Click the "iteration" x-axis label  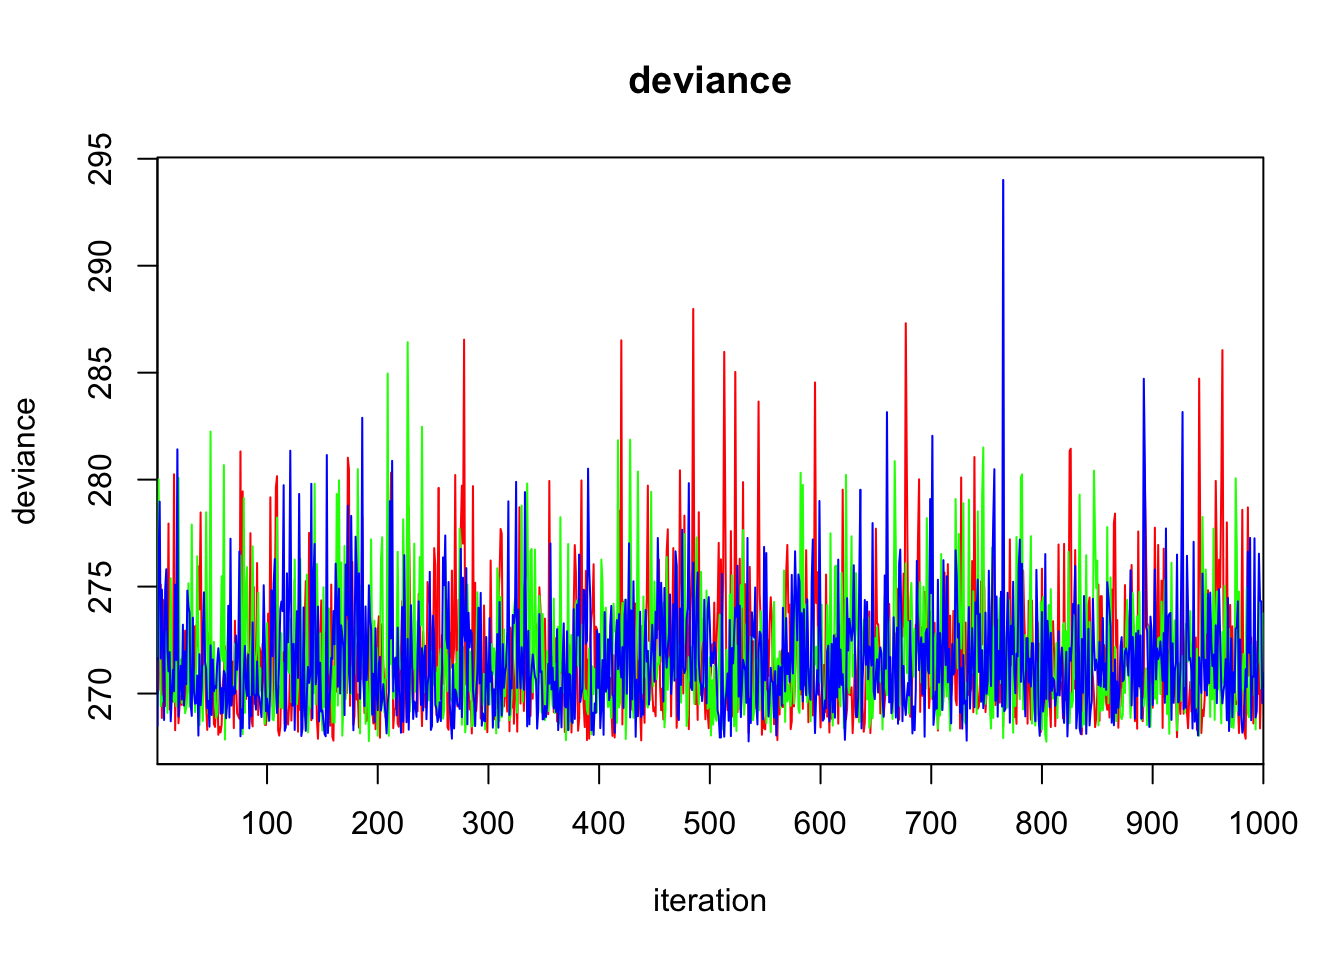[709, 901]
